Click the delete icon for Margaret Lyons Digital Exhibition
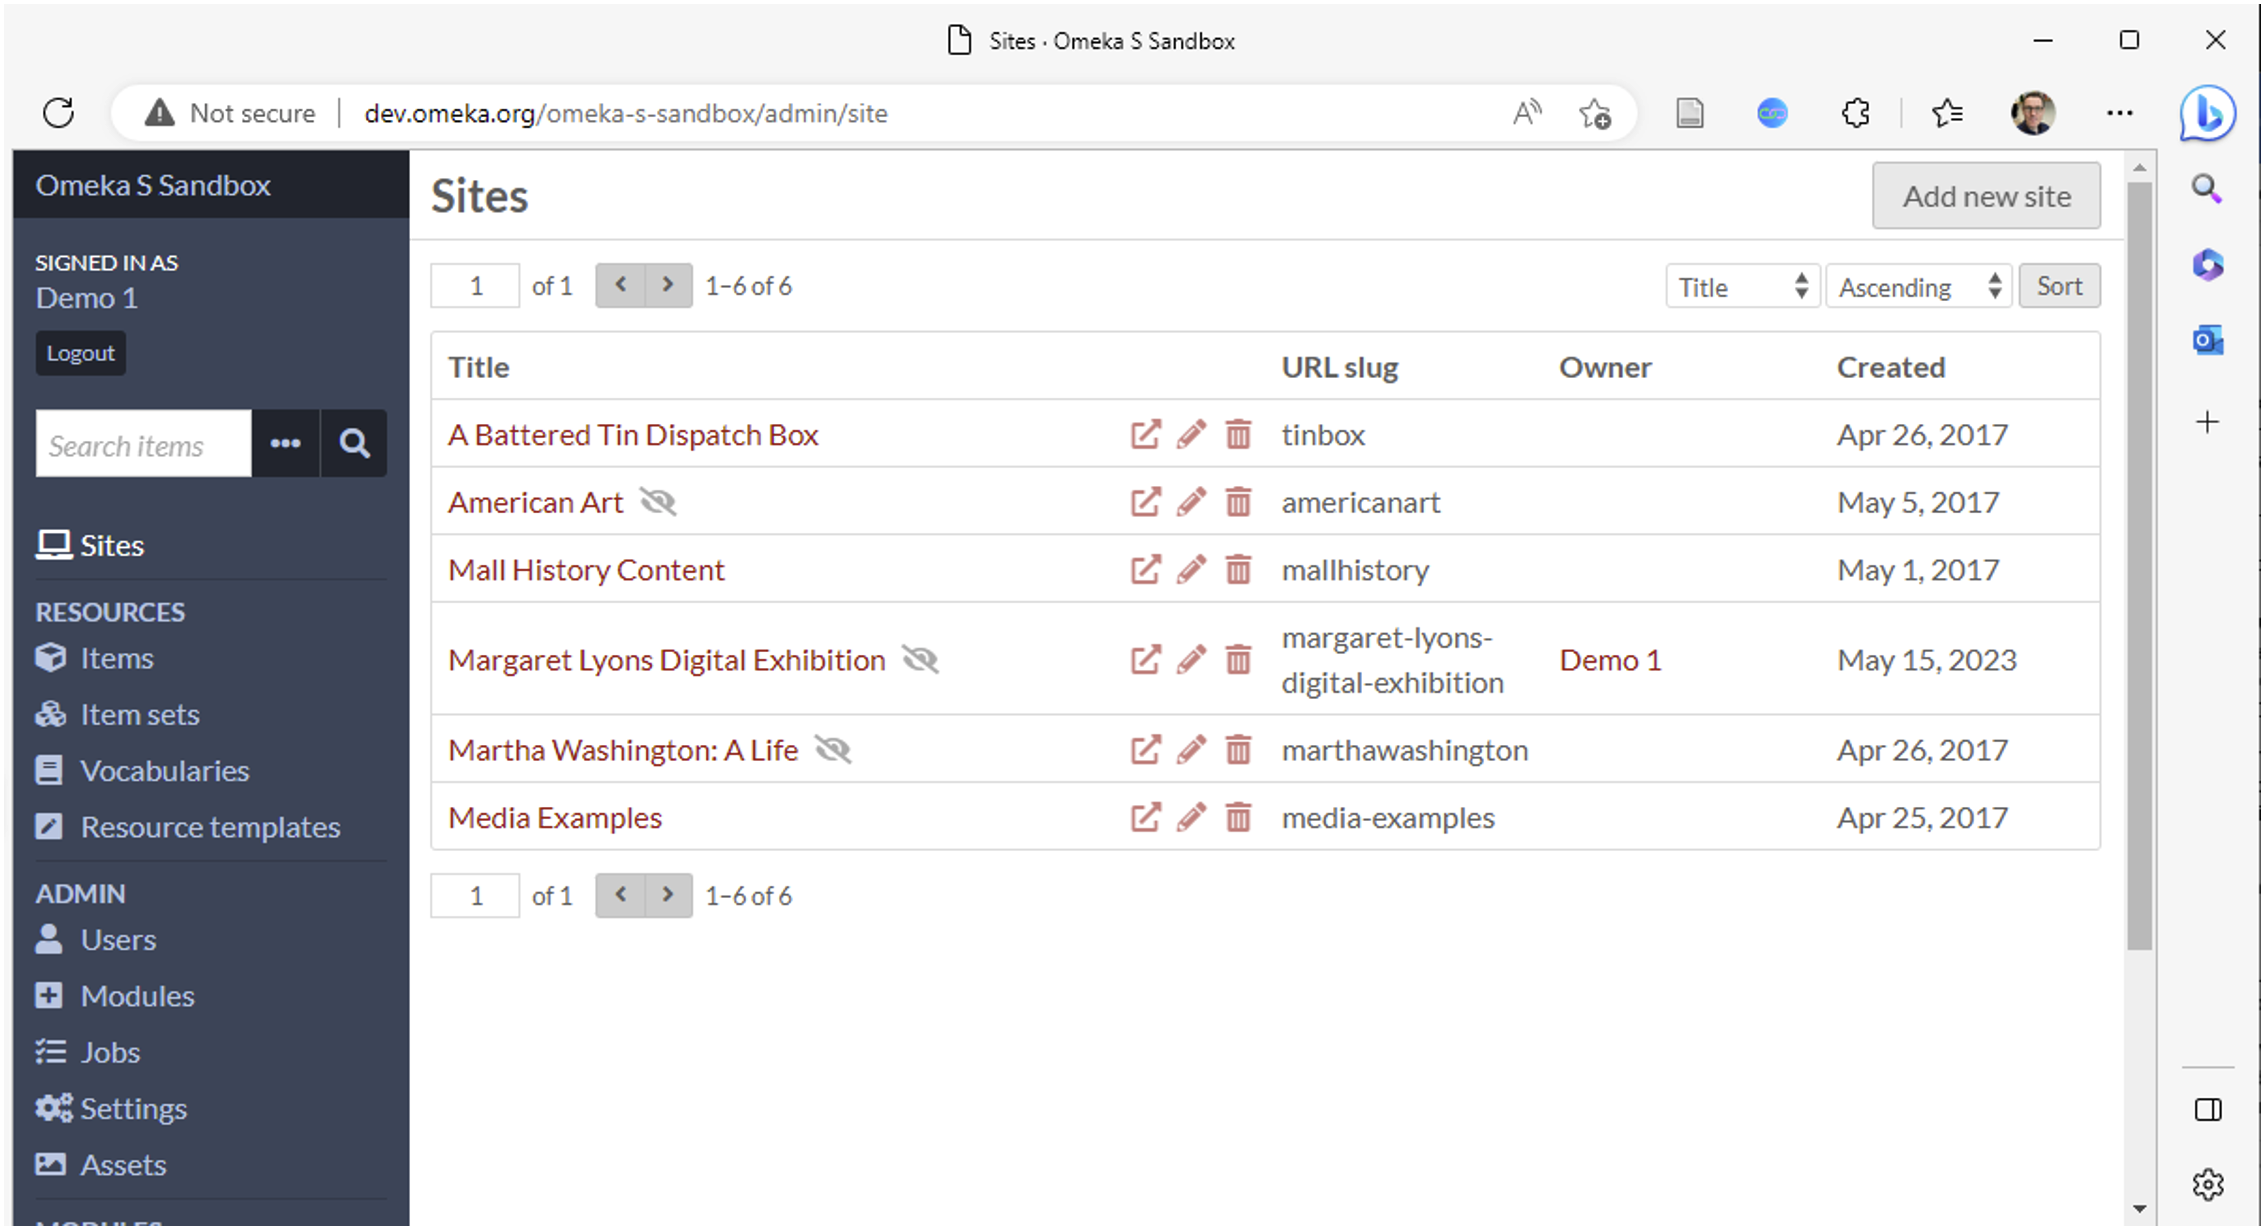This screenshot has width=2267, height=1232. point(1239,658)
